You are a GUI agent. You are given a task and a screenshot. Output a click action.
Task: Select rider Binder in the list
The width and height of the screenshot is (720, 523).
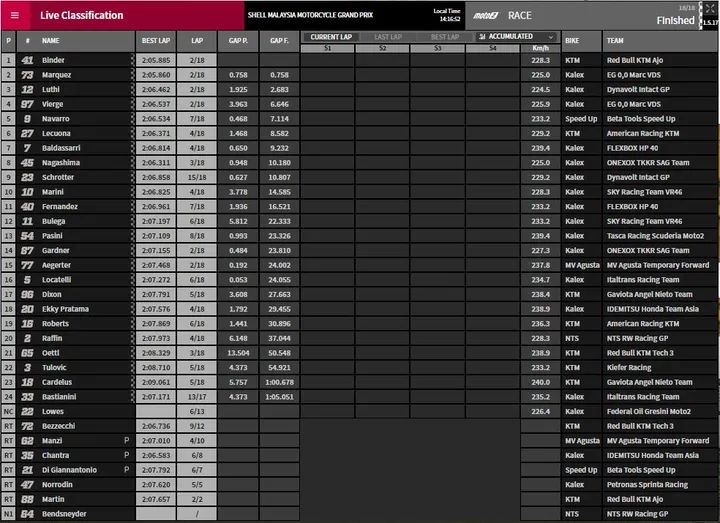(x=53, y=60)
